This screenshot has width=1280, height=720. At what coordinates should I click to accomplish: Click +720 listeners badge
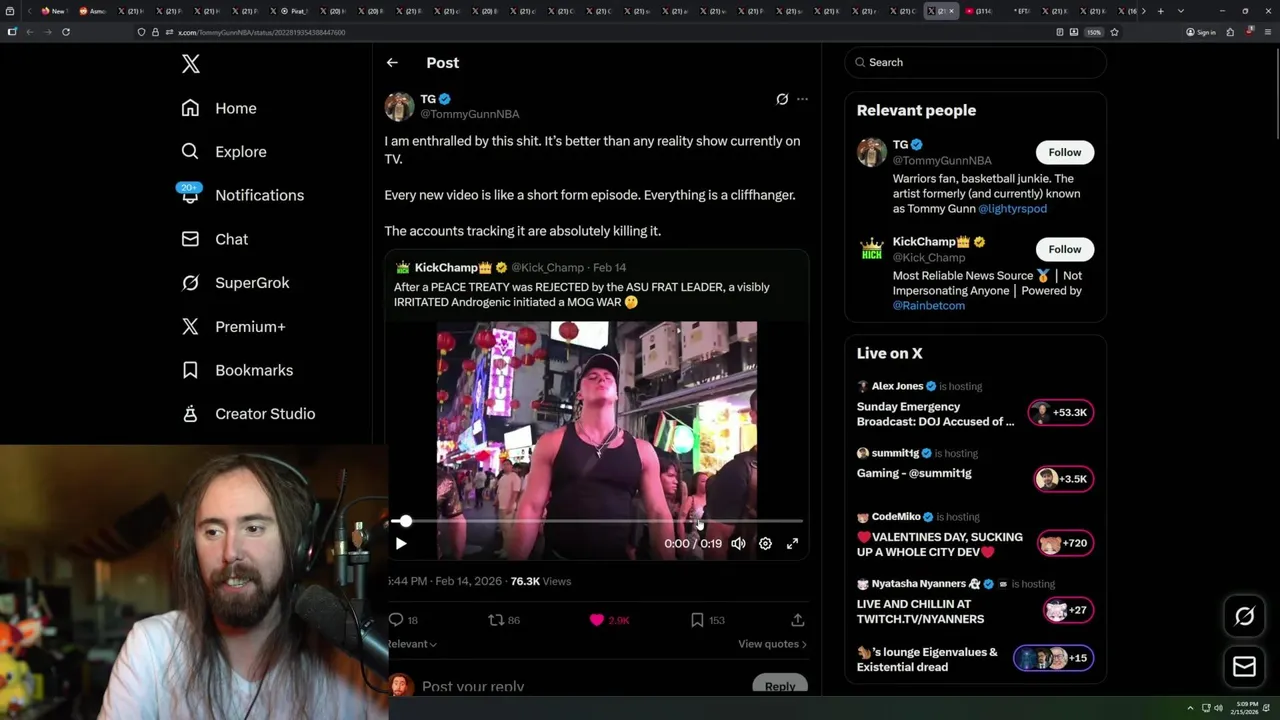point(1065,543)
